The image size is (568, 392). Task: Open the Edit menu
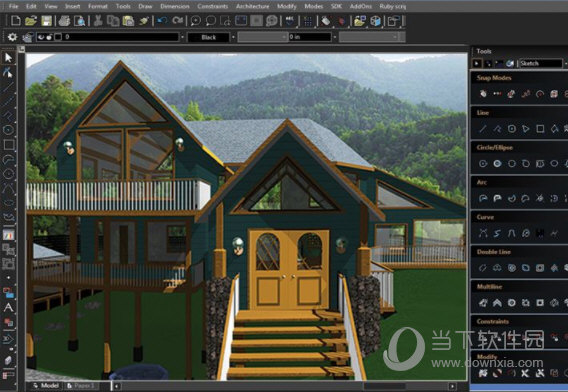[x=31, y=6]
